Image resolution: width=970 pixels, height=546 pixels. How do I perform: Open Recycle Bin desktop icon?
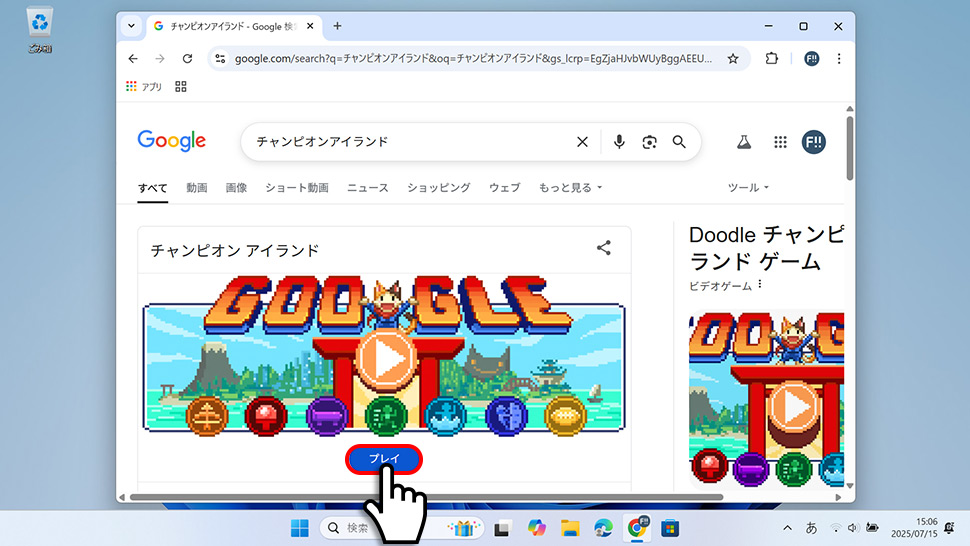[40, 30]
